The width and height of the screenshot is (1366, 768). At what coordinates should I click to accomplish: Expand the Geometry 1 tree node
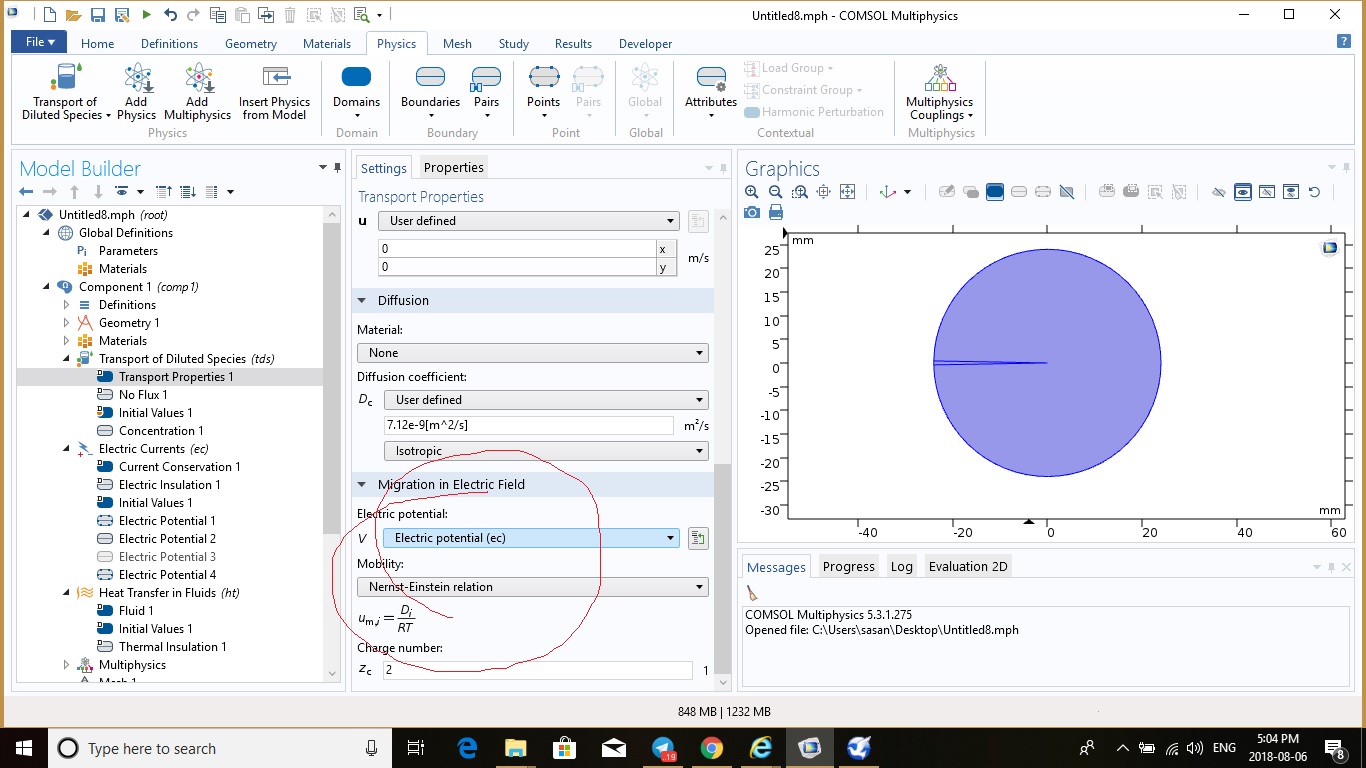click(x=67, y=323)
